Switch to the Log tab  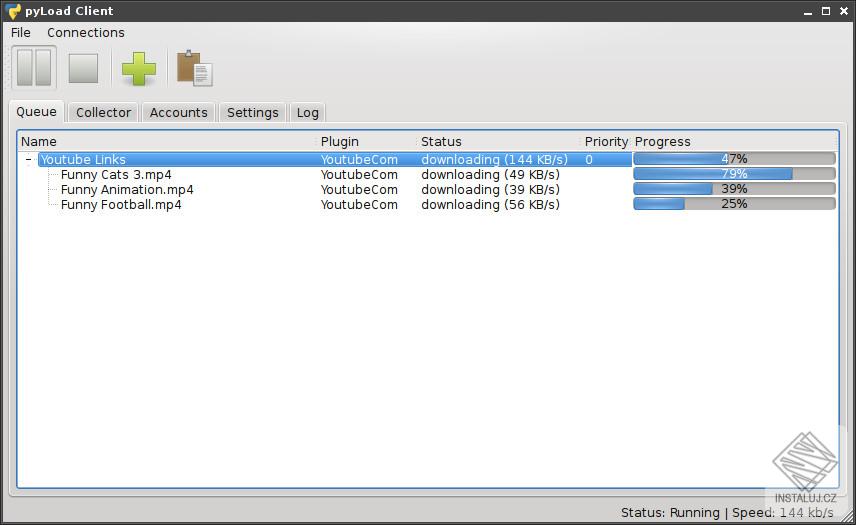coord(307,112)
